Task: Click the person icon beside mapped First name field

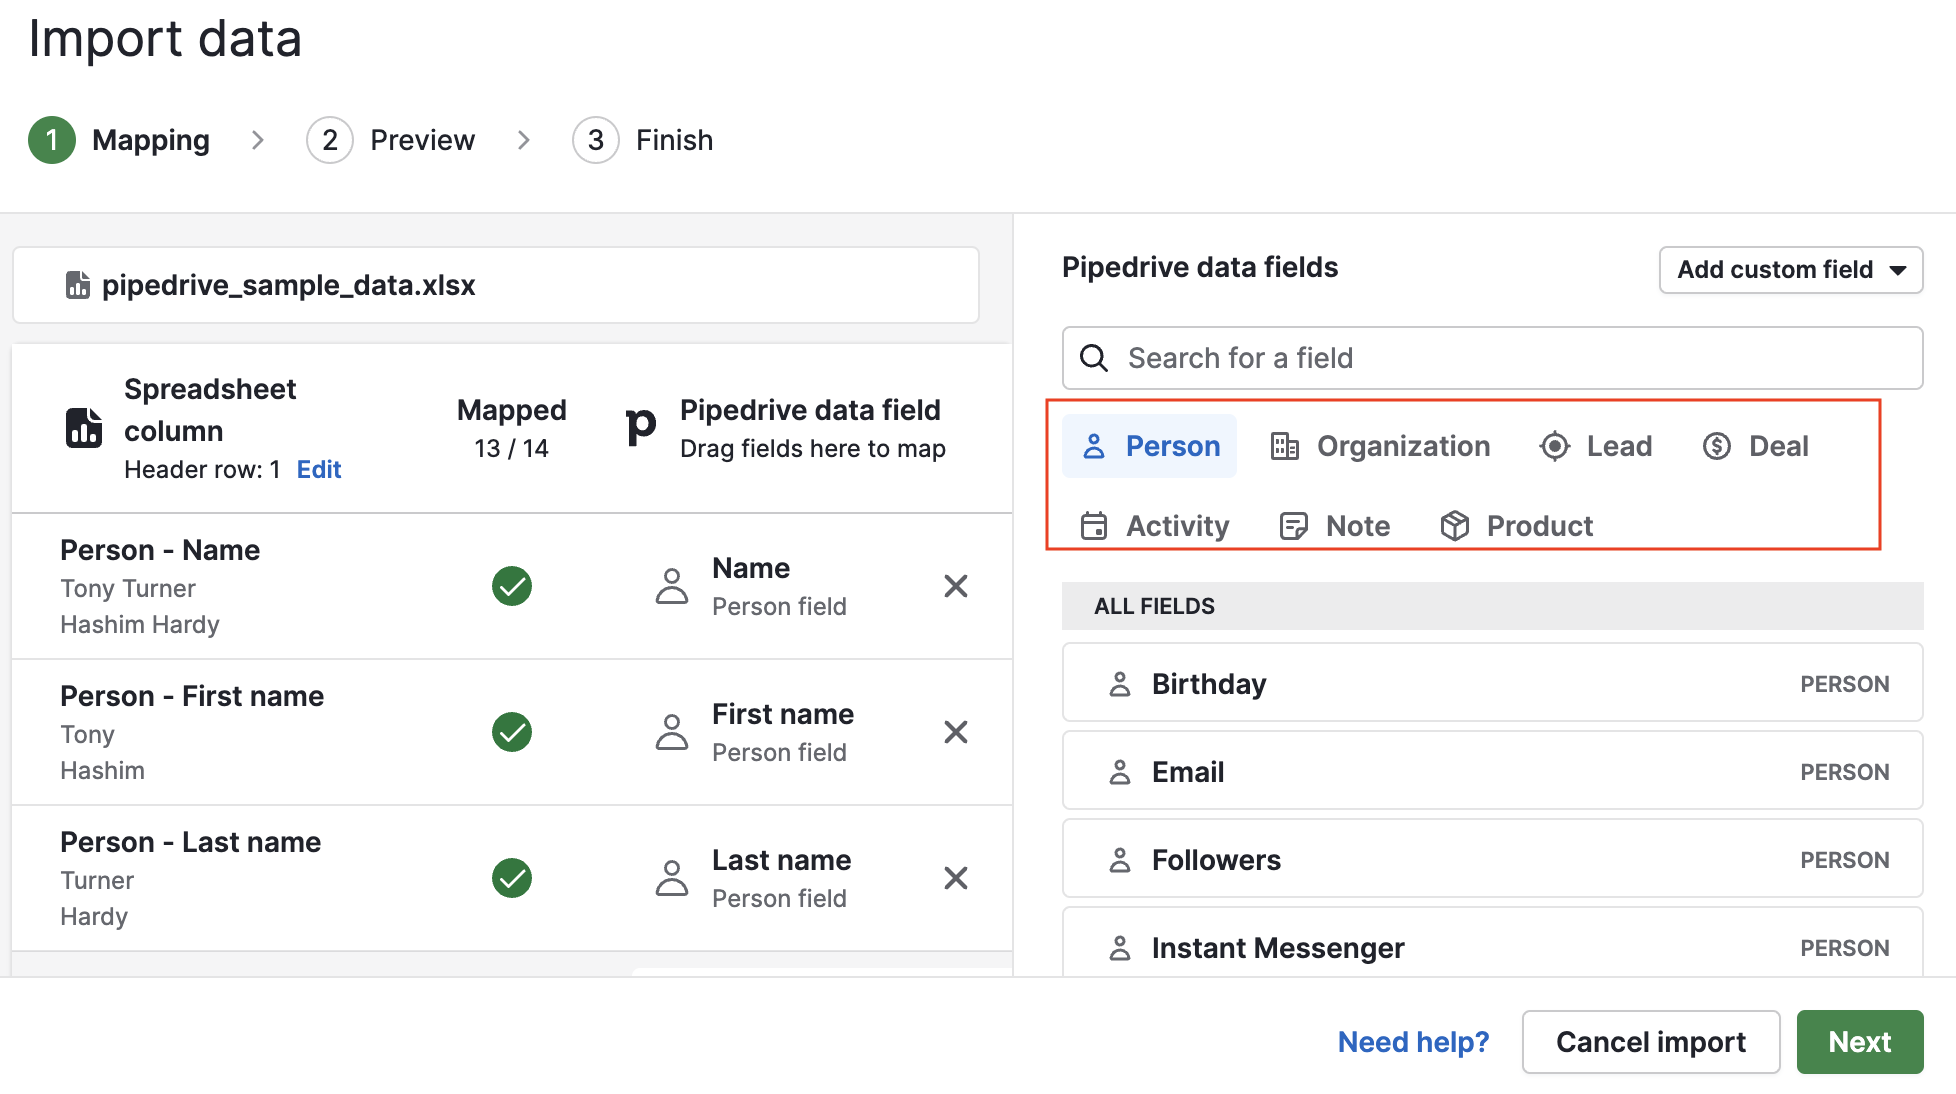Action: point(672,732)
